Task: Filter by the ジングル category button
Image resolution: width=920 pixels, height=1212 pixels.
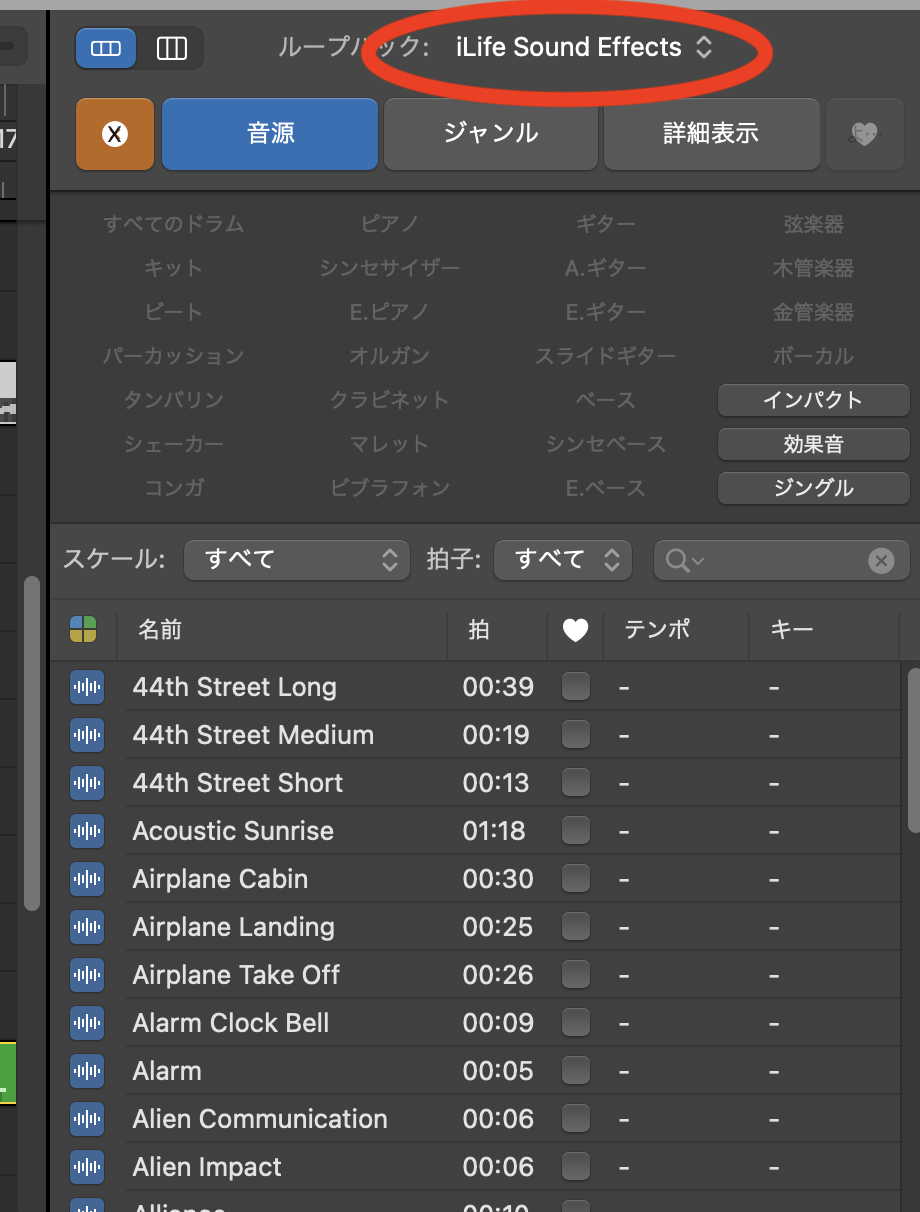Action: tap(813, 488)
